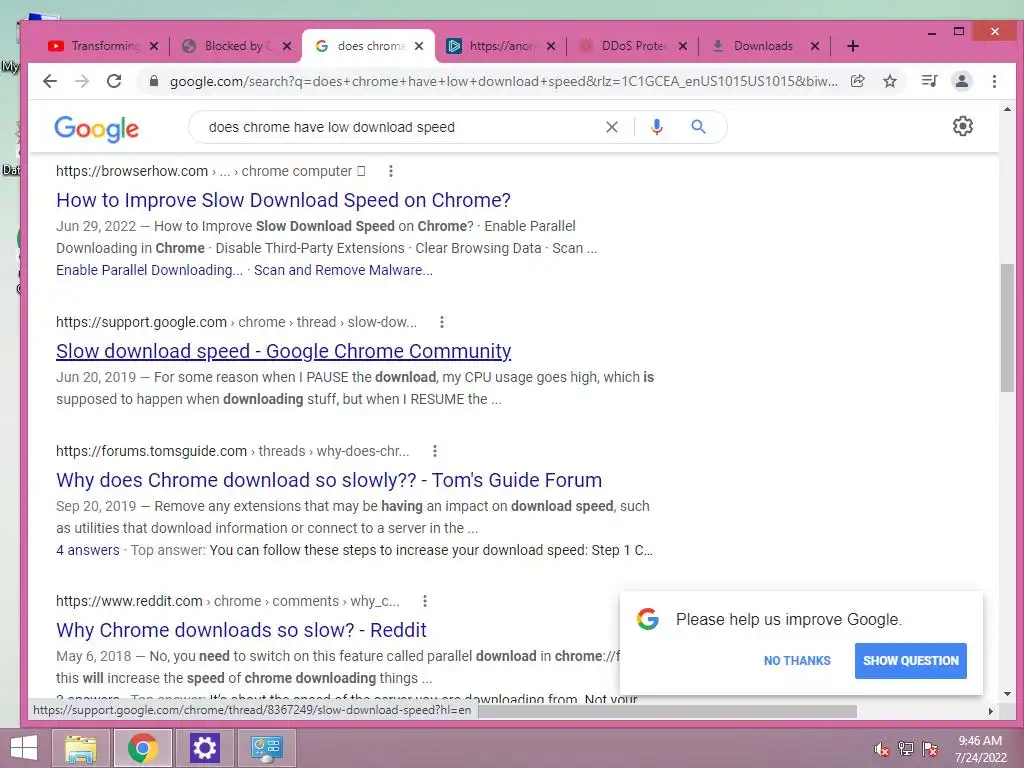Image resolution: width=1024 pixels, height=768 pixels.
Task: Open the network tray icon
Action: pyautogui.click(x=906, y=749)
